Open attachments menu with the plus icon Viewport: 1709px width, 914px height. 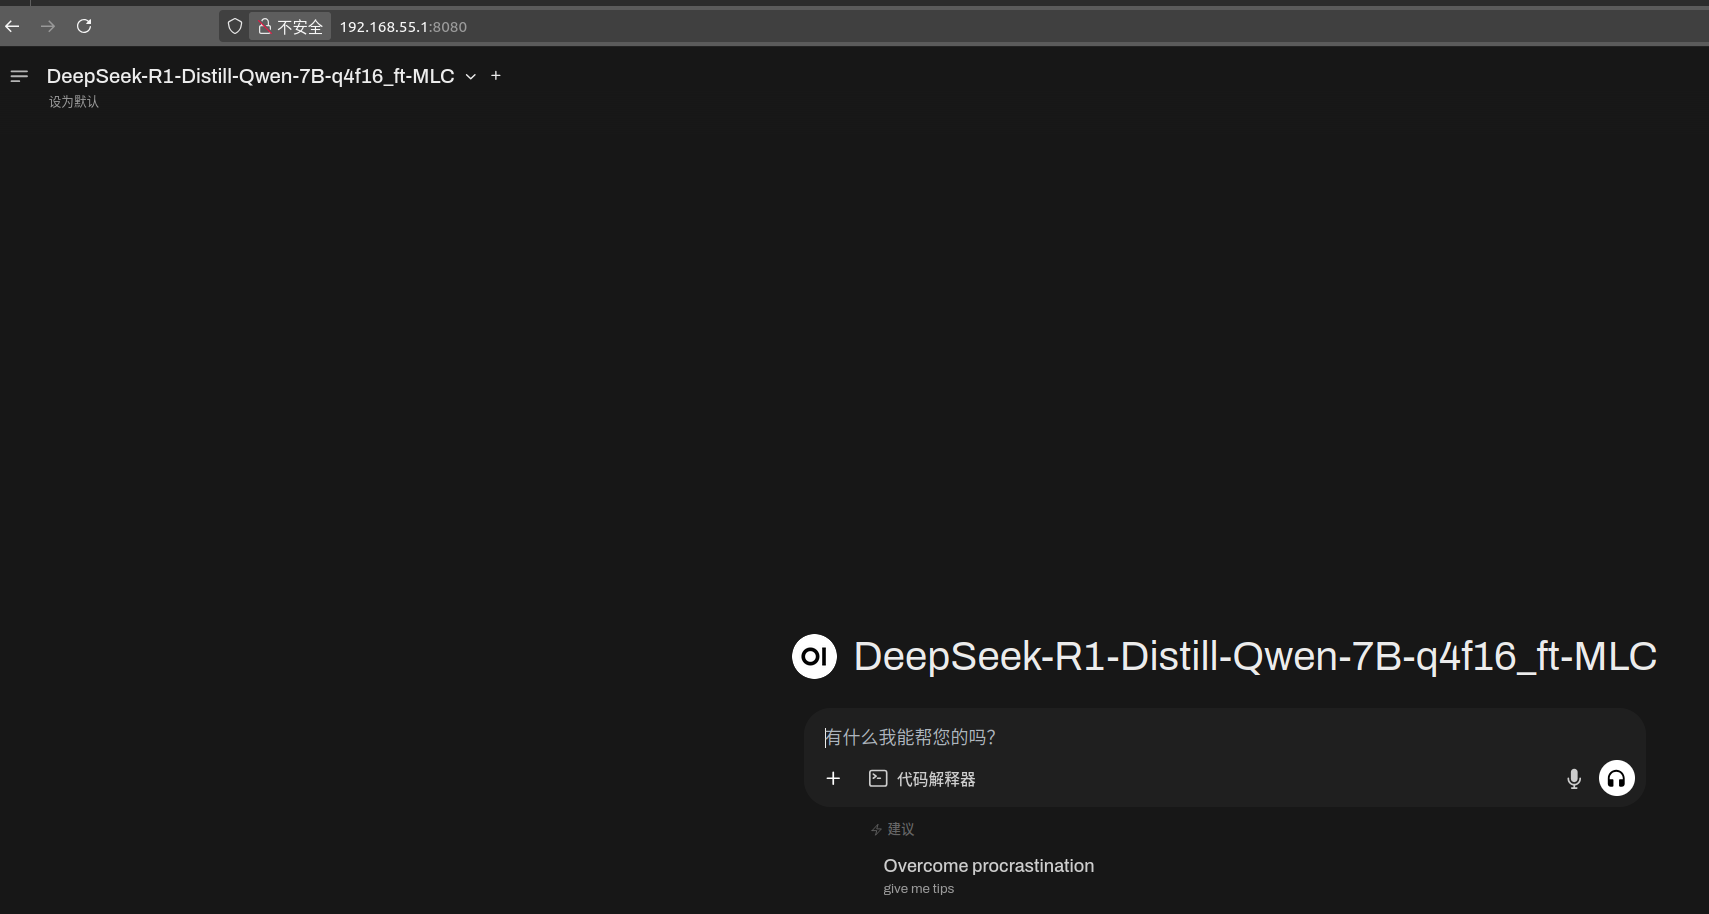tap(833, 778)
